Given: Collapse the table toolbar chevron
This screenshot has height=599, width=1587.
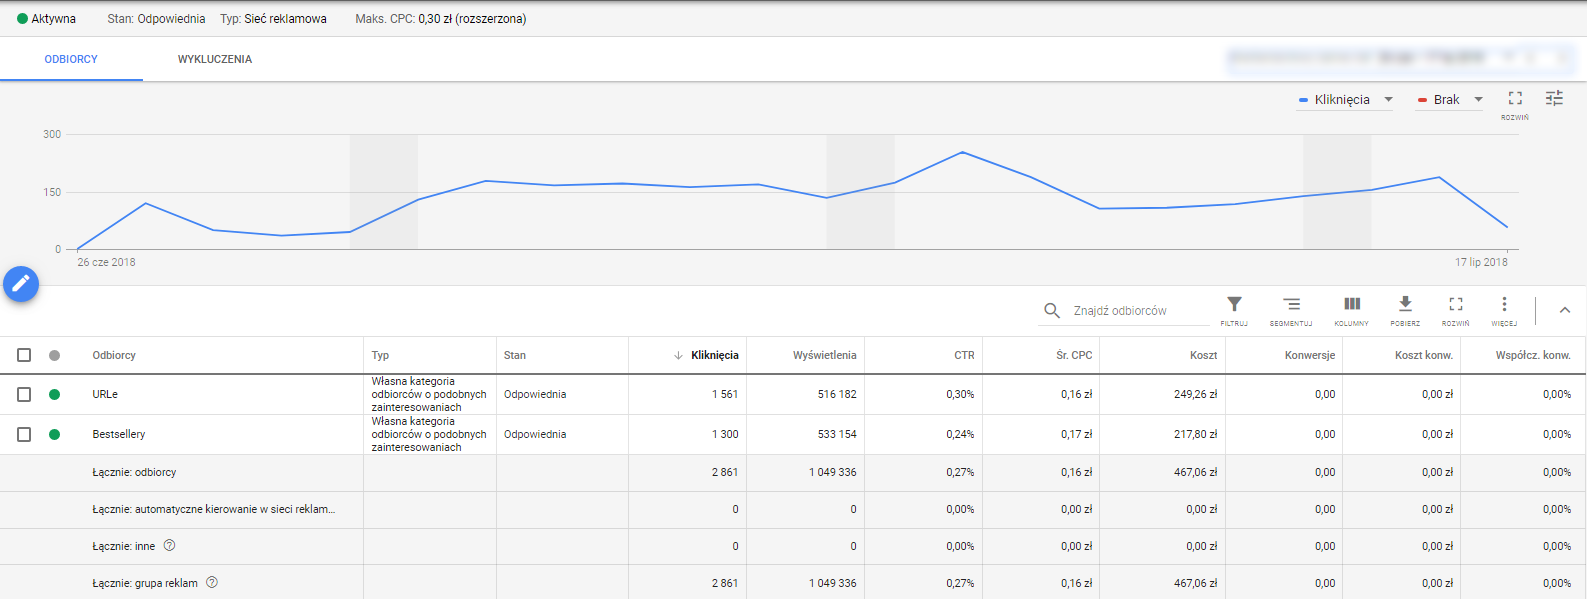Looking at the screenshot, I should click(1565, 310).
